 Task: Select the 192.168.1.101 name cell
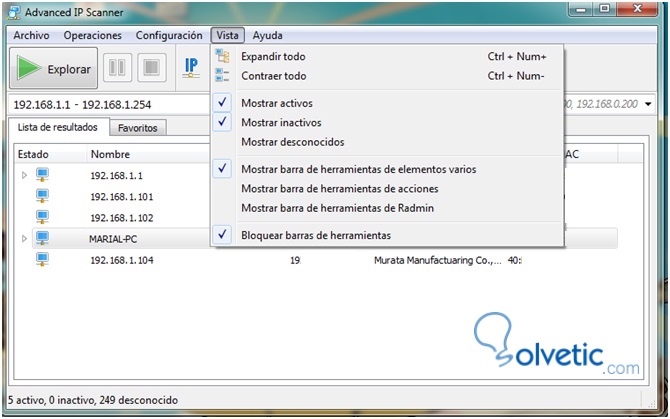point(122,197)
